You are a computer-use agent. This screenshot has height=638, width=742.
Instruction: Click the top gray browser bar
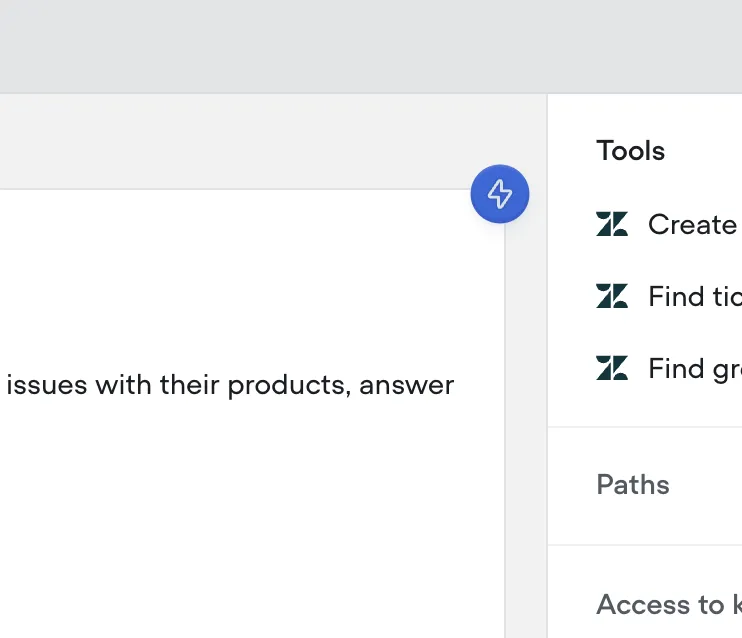point(371,46)
